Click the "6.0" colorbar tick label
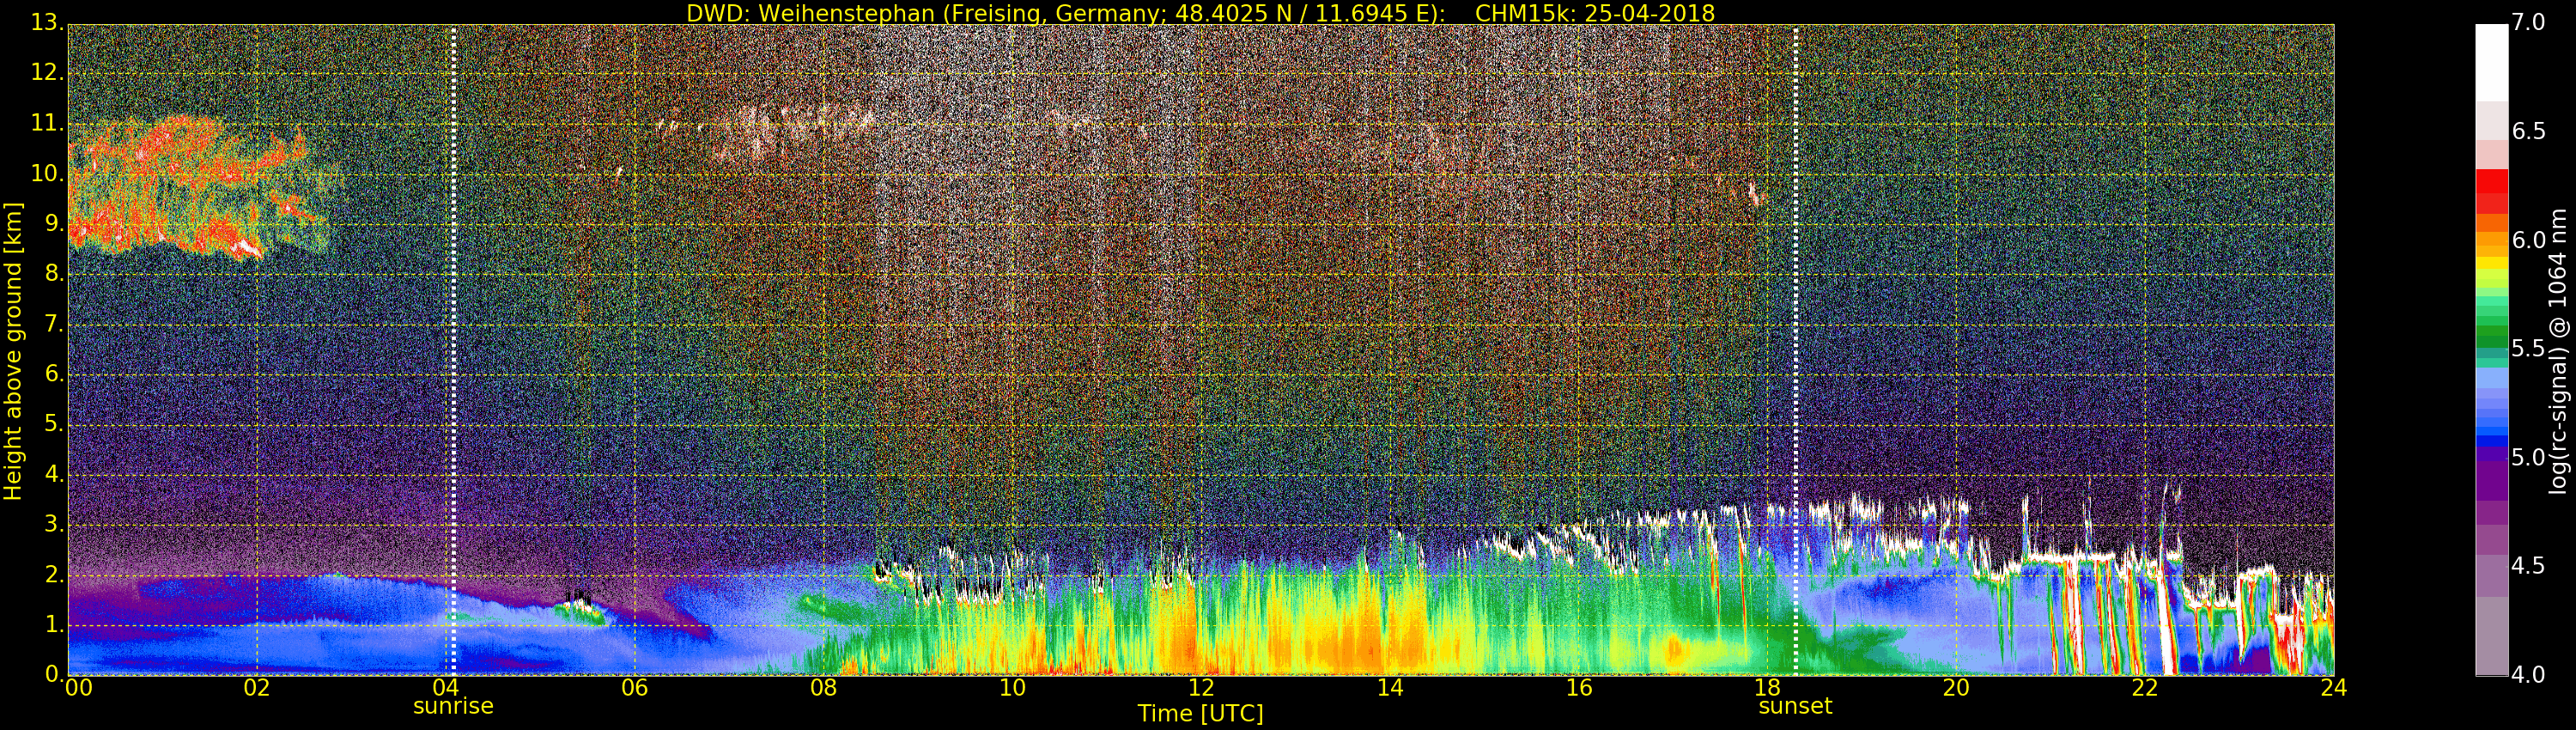 pos(2529,241)
